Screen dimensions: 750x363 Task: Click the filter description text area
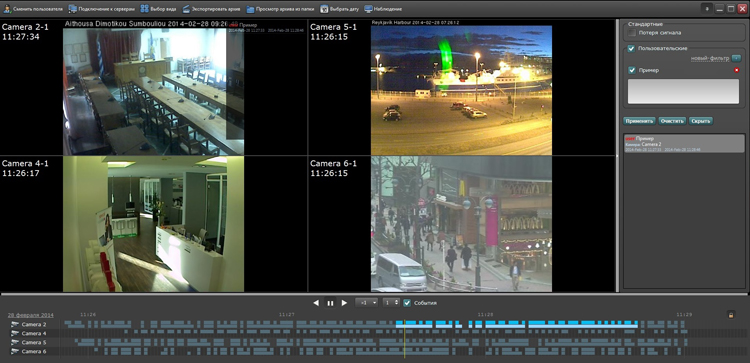coord(683,91)
